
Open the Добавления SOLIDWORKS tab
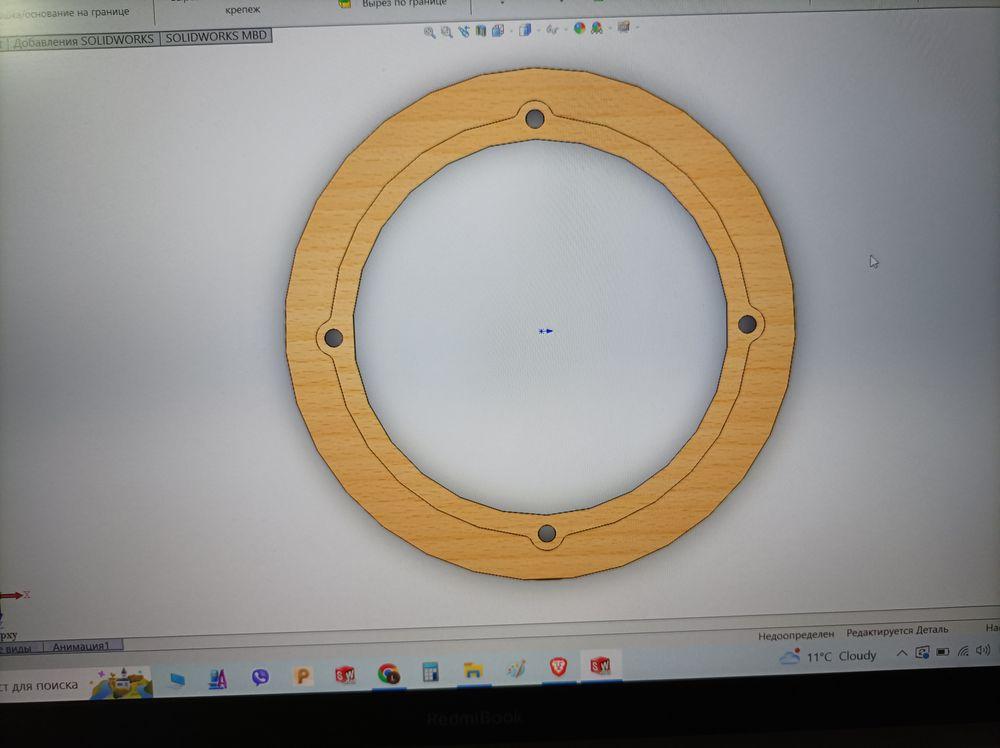83,40
